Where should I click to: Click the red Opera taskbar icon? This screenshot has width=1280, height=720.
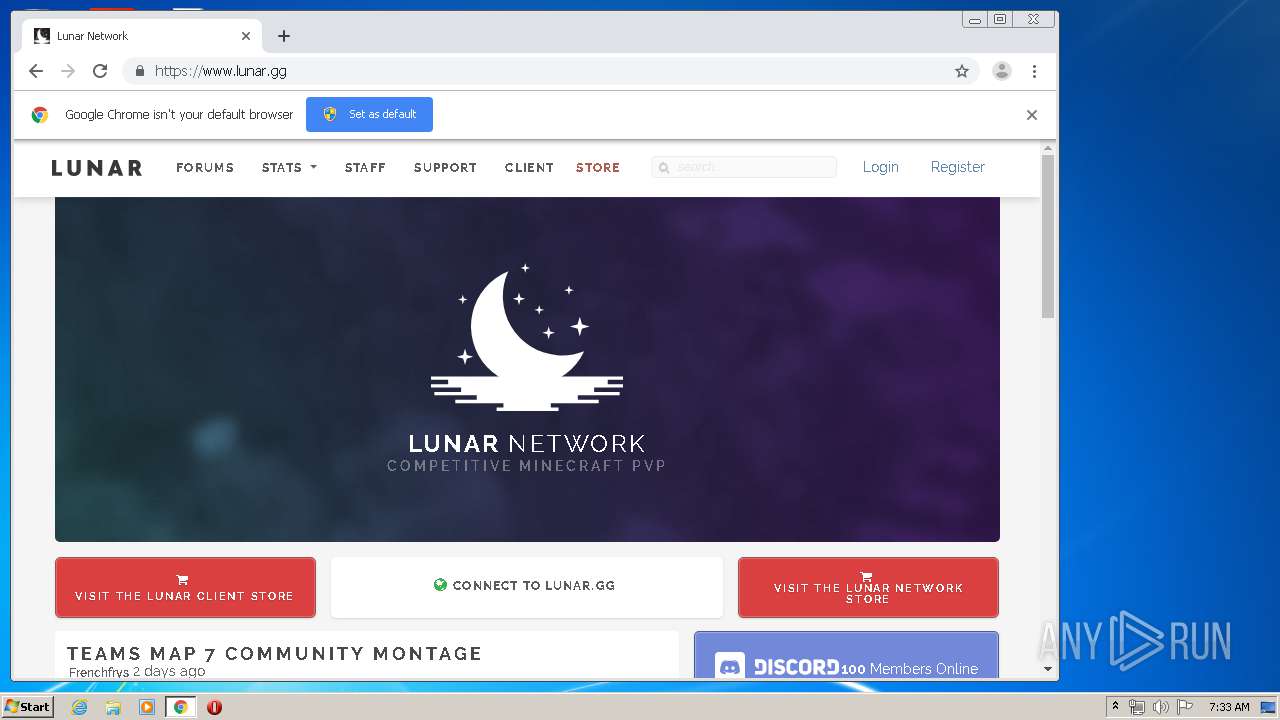(x=214, y=707)
